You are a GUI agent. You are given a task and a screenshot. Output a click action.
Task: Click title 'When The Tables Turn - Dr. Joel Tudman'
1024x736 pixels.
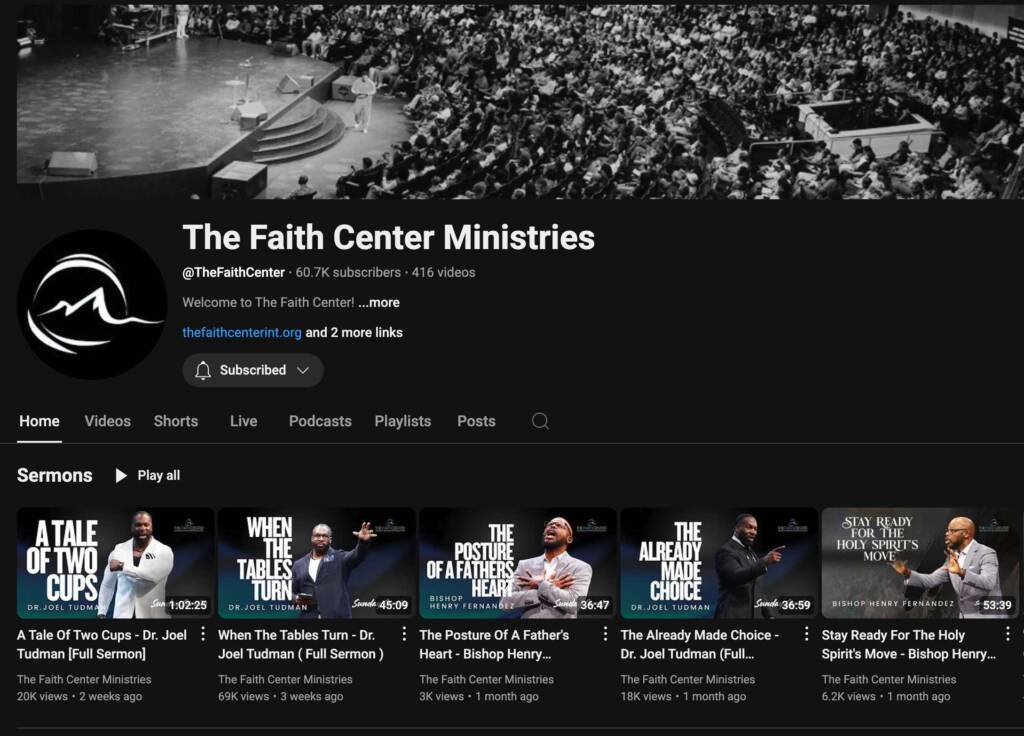pyautogui.click(x=301, y=644)
